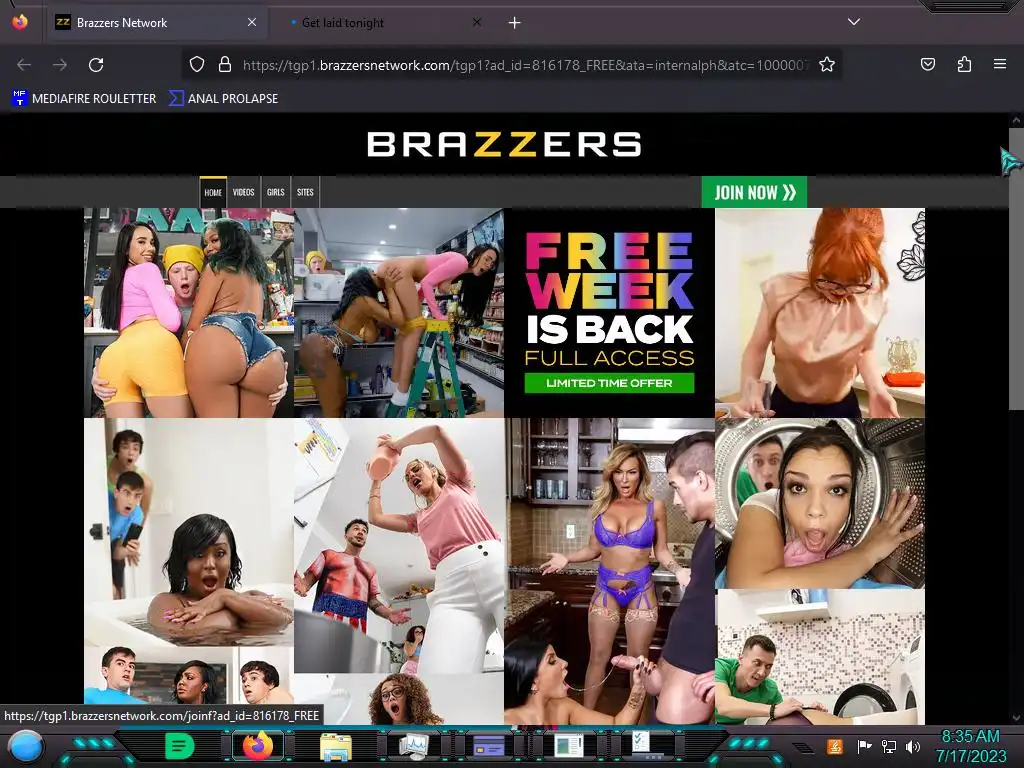Click the BRAZZERS logo in the header
Screen dimensions: 1024x768
504,145
